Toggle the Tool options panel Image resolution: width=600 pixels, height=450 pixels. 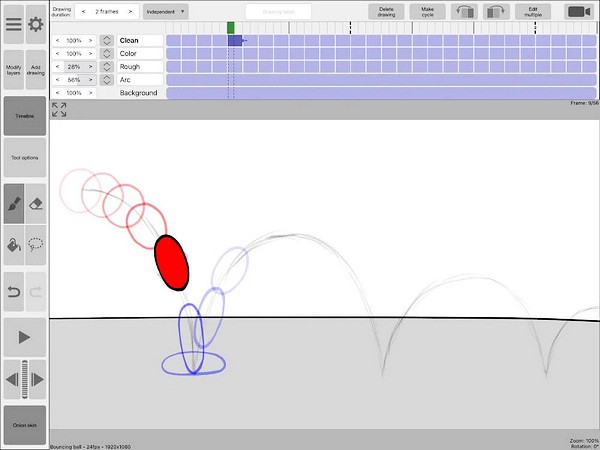(x=24, y=158)
